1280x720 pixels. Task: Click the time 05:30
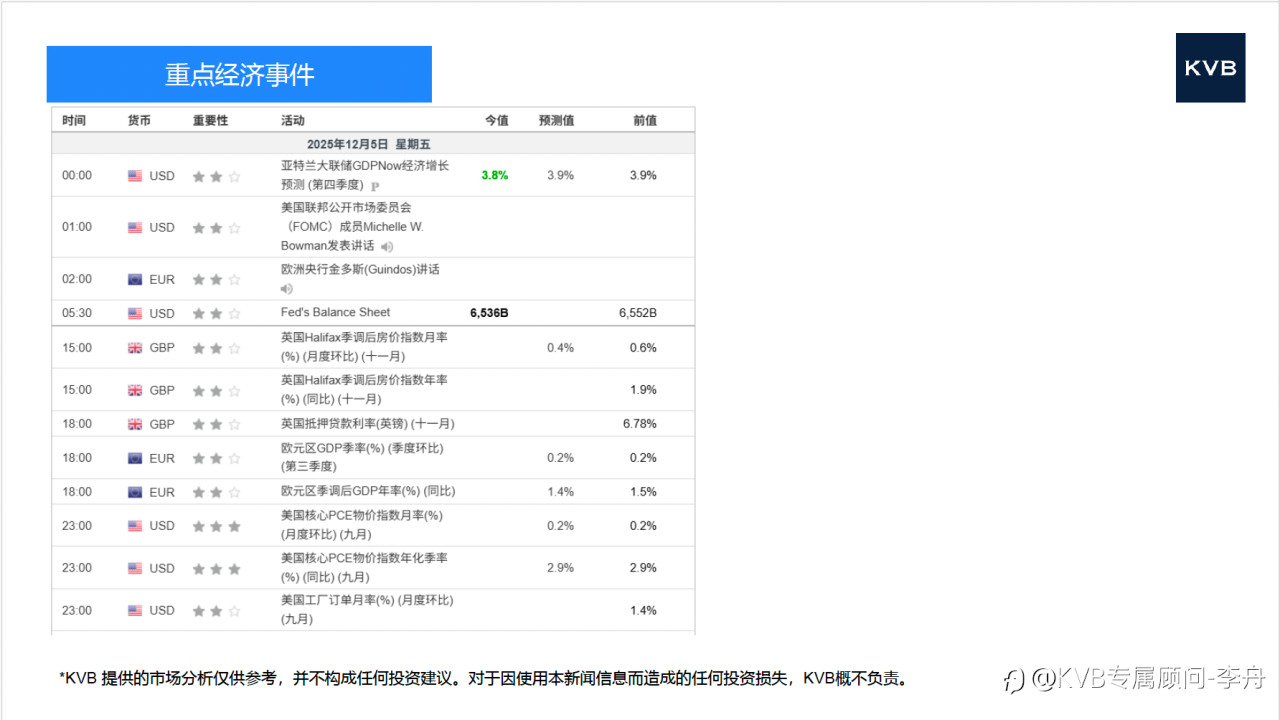(x=77, y=313)
